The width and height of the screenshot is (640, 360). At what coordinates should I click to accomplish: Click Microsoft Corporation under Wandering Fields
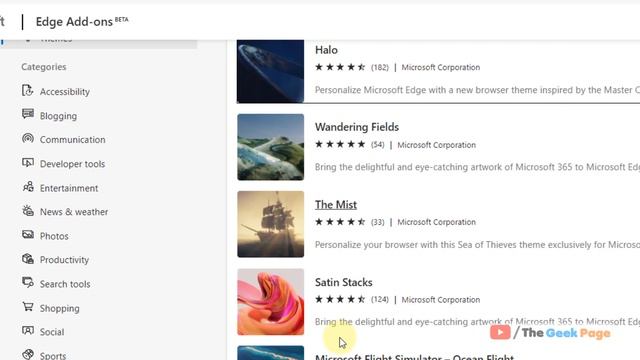coord(436,145)
